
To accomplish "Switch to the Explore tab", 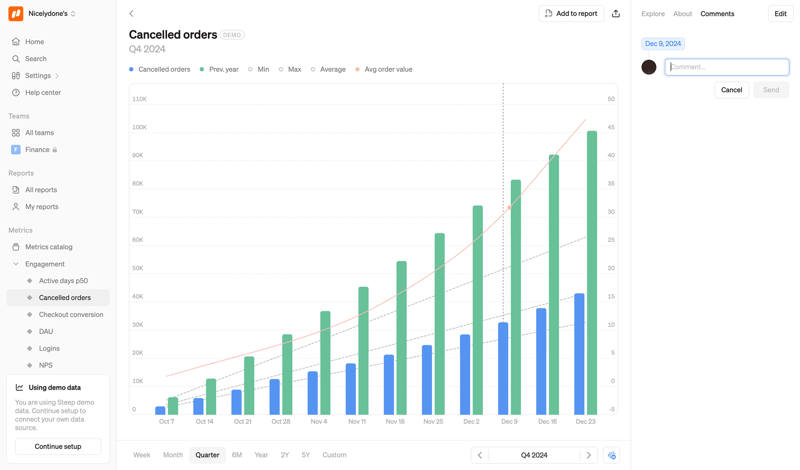I will click(x=653, y=14).
